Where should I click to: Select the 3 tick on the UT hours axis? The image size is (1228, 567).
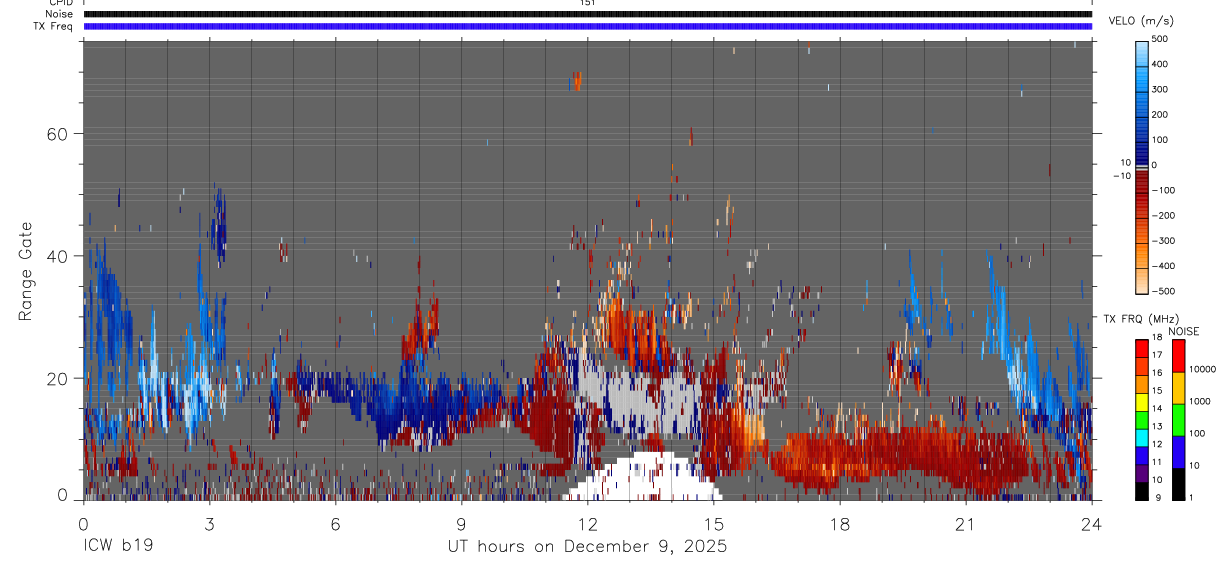coord(209,524)
